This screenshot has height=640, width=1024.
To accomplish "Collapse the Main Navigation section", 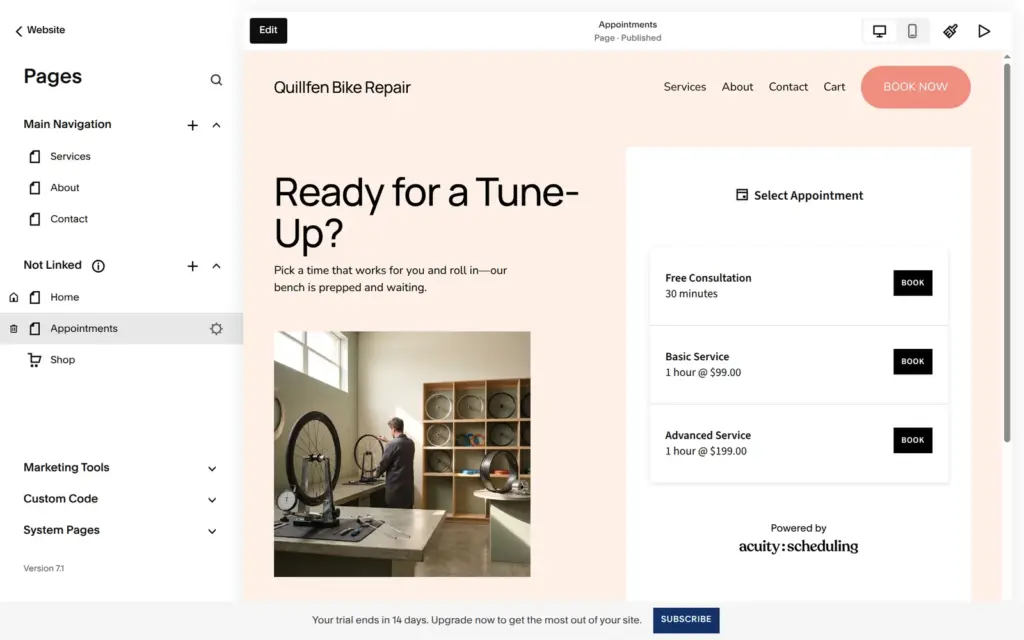I will [x=216, y=125].
